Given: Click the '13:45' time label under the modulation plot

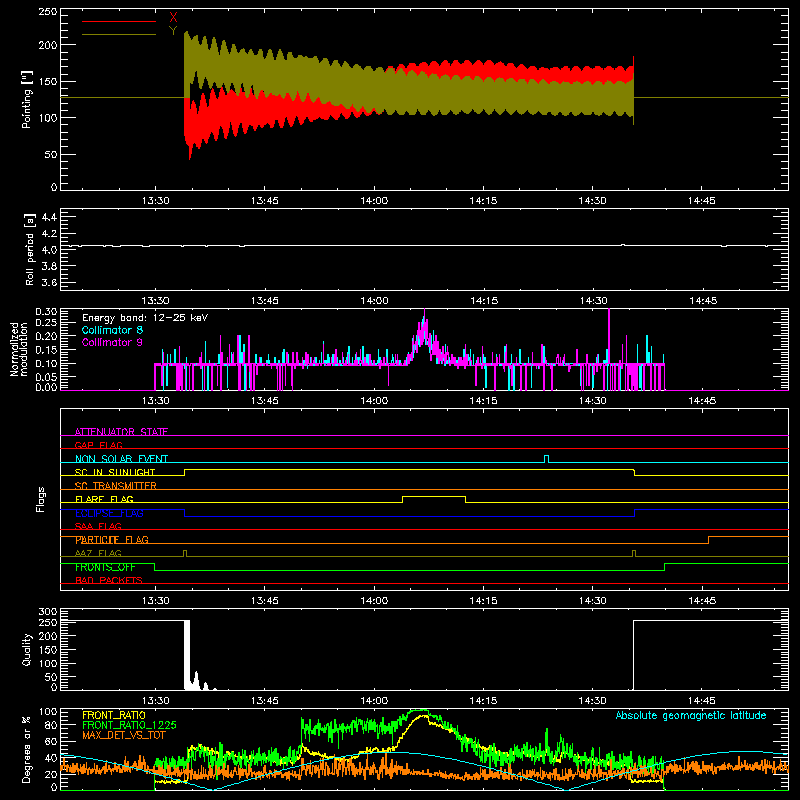Looking at the screenshot, I should pyautogui.click(x=265, y=401).
